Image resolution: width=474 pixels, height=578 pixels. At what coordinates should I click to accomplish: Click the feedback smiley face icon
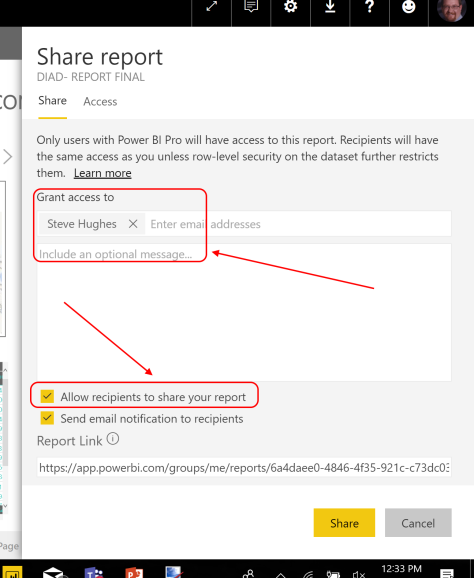click(x=409, y=6)
